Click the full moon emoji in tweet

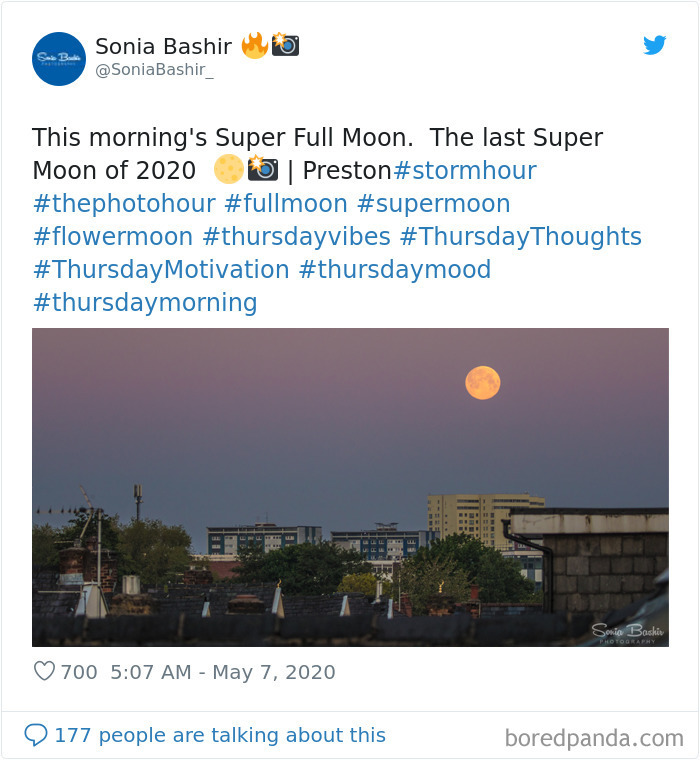229,169
